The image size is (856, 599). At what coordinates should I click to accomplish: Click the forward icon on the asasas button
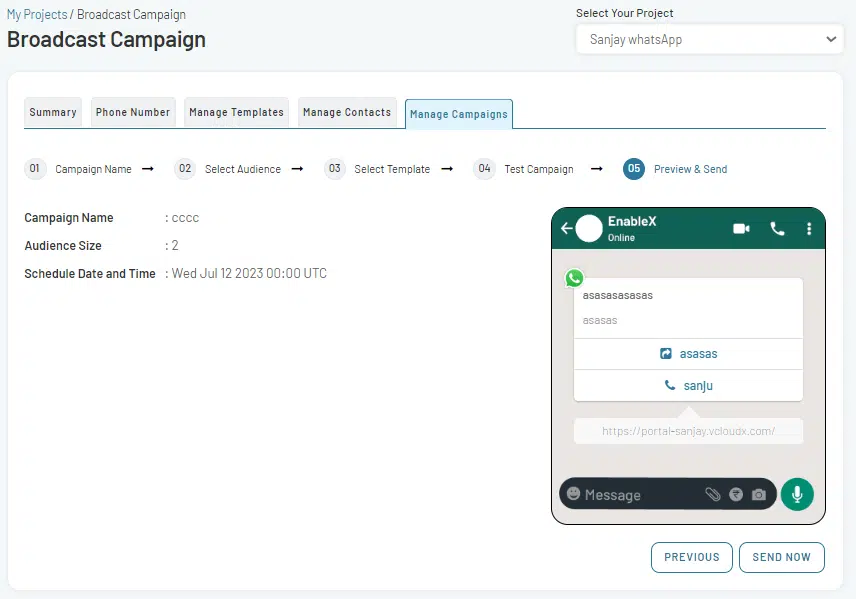[666, 353]
